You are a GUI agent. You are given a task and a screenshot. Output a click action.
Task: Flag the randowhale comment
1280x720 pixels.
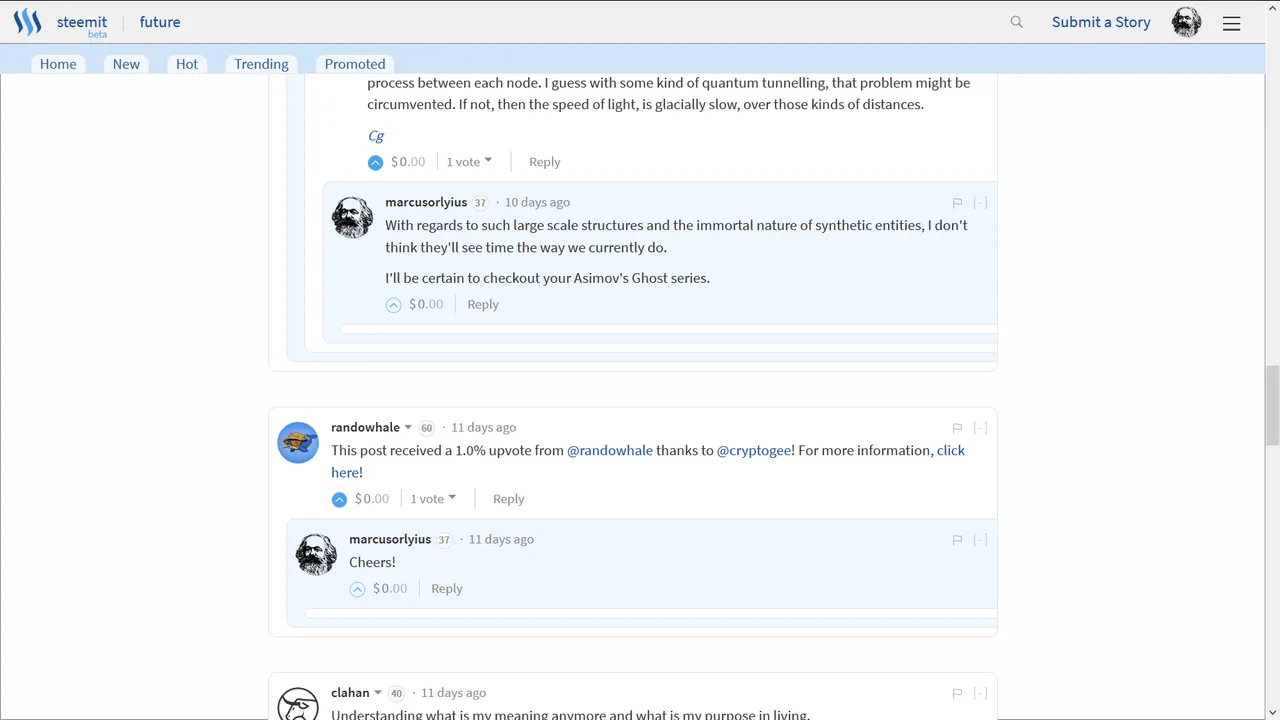click(x=957, y=428)
